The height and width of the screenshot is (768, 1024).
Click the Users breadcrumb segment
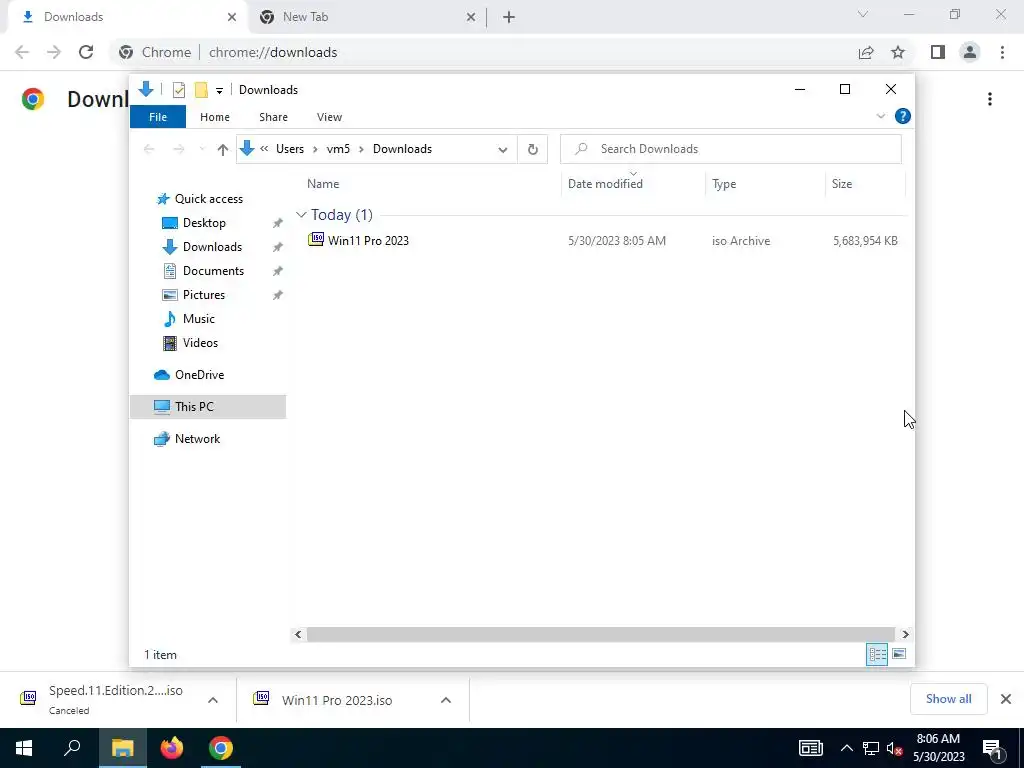point(290,149)
